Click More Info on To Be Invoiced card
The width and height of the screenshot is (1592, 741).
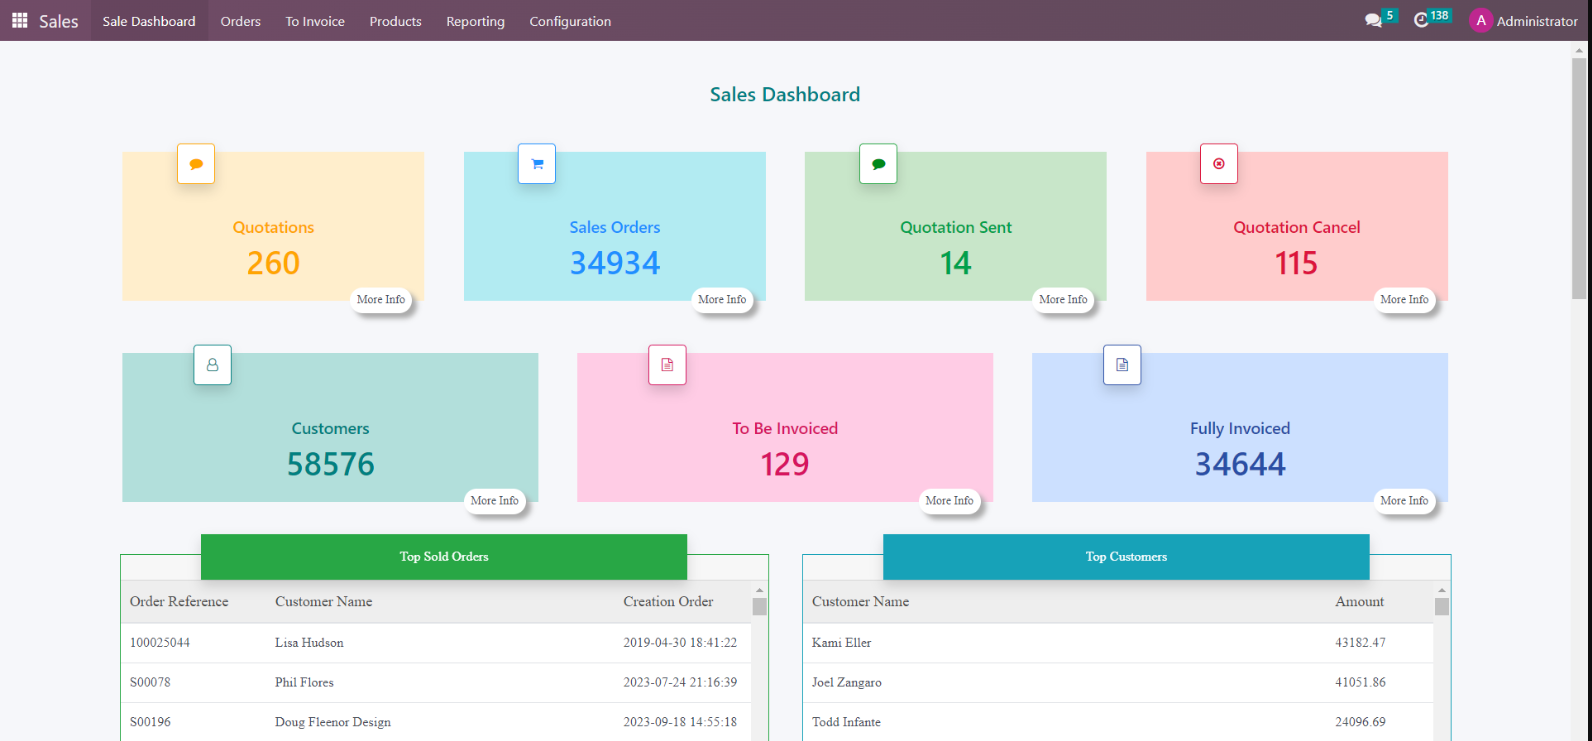pyautogui.click(x=949, y=501)
